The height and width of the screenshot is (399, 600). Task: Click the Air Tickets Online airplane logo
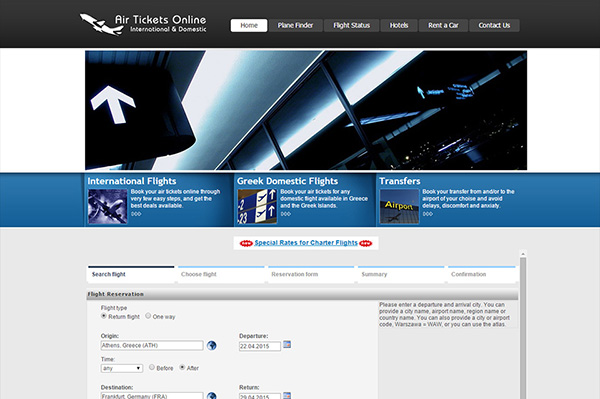point(143,24)
